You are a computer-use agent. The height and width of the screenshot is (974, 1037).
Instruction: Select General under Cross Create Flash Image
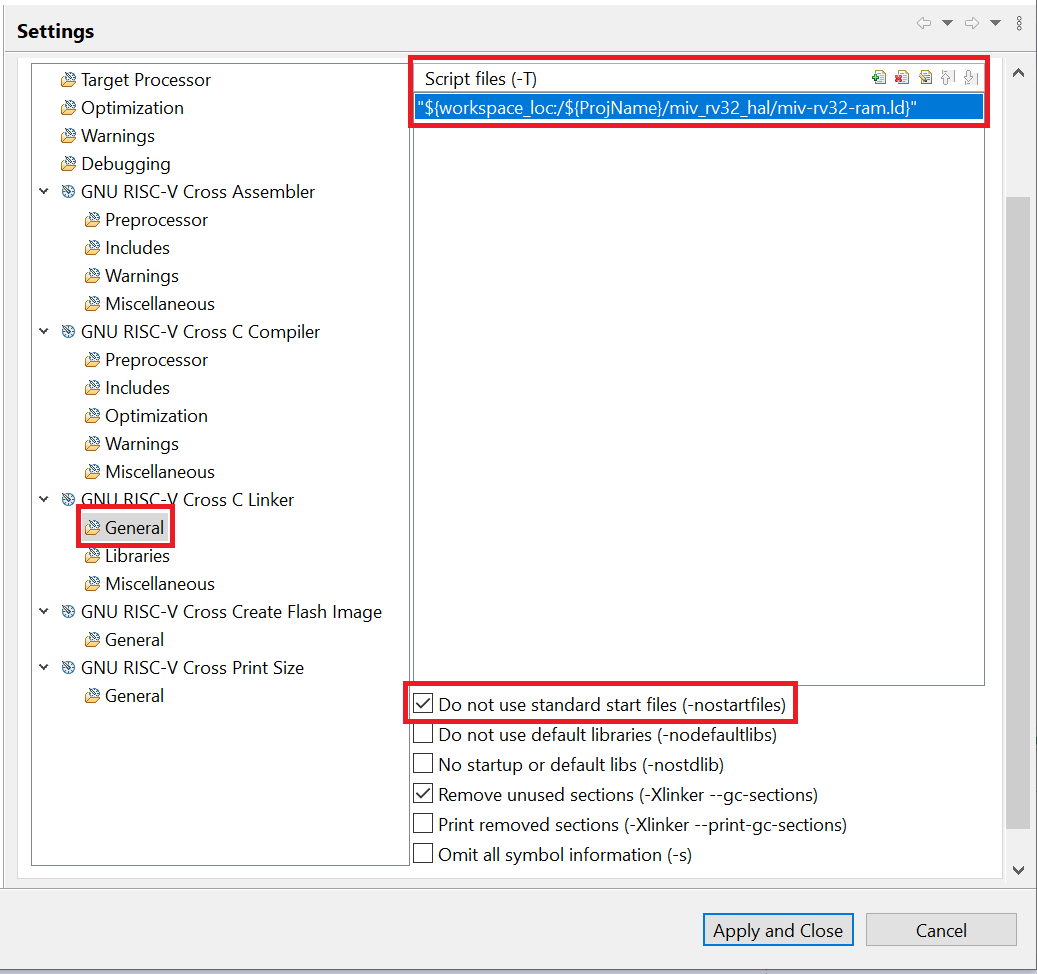point(134,640)
